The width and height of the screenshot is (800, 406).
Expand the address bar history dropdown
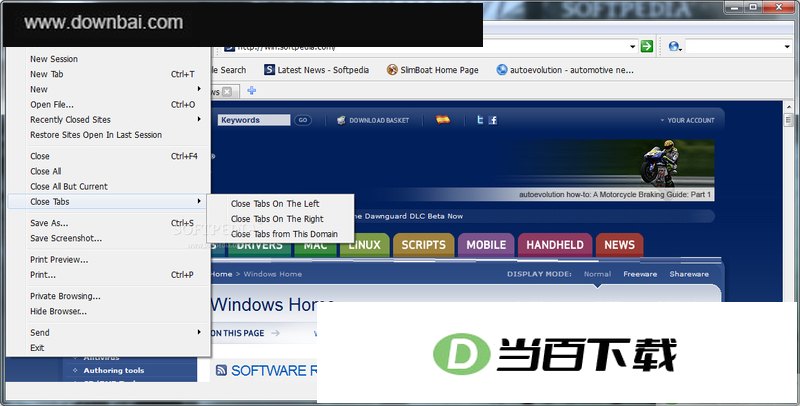(x=633, y=46)
